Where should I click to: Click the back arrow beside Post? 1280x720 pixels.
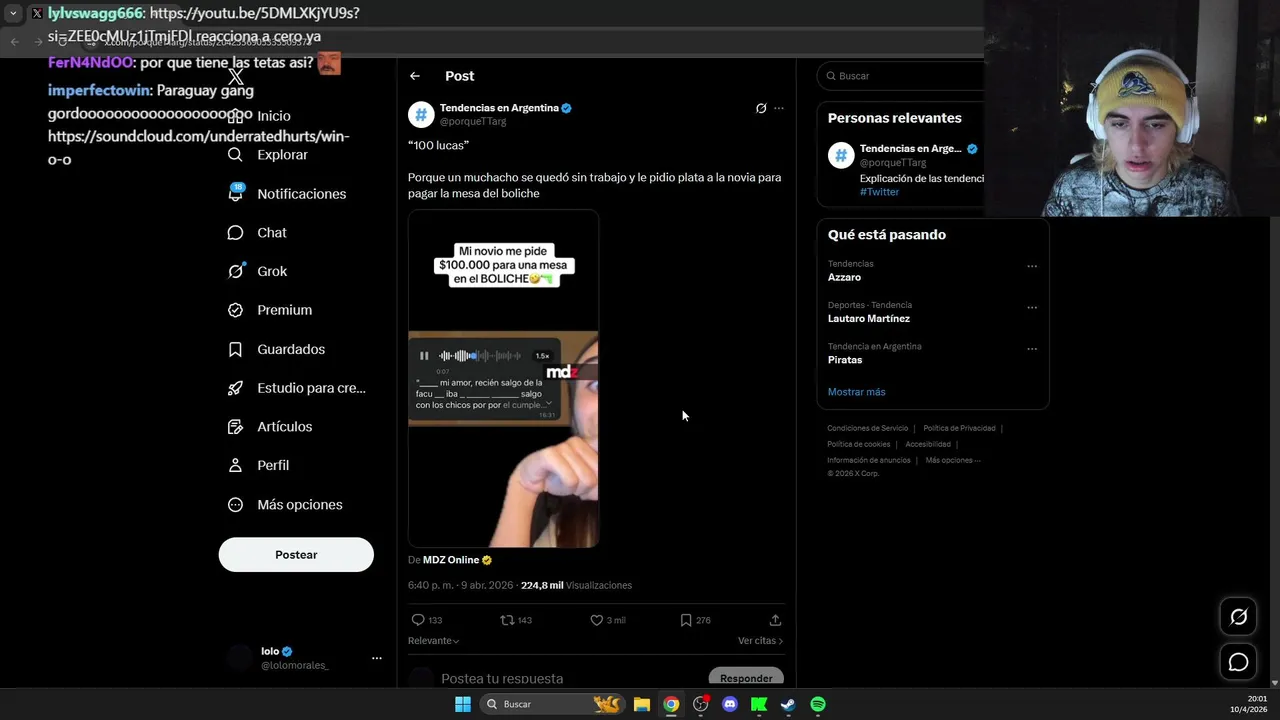click(x=415, y=76)
